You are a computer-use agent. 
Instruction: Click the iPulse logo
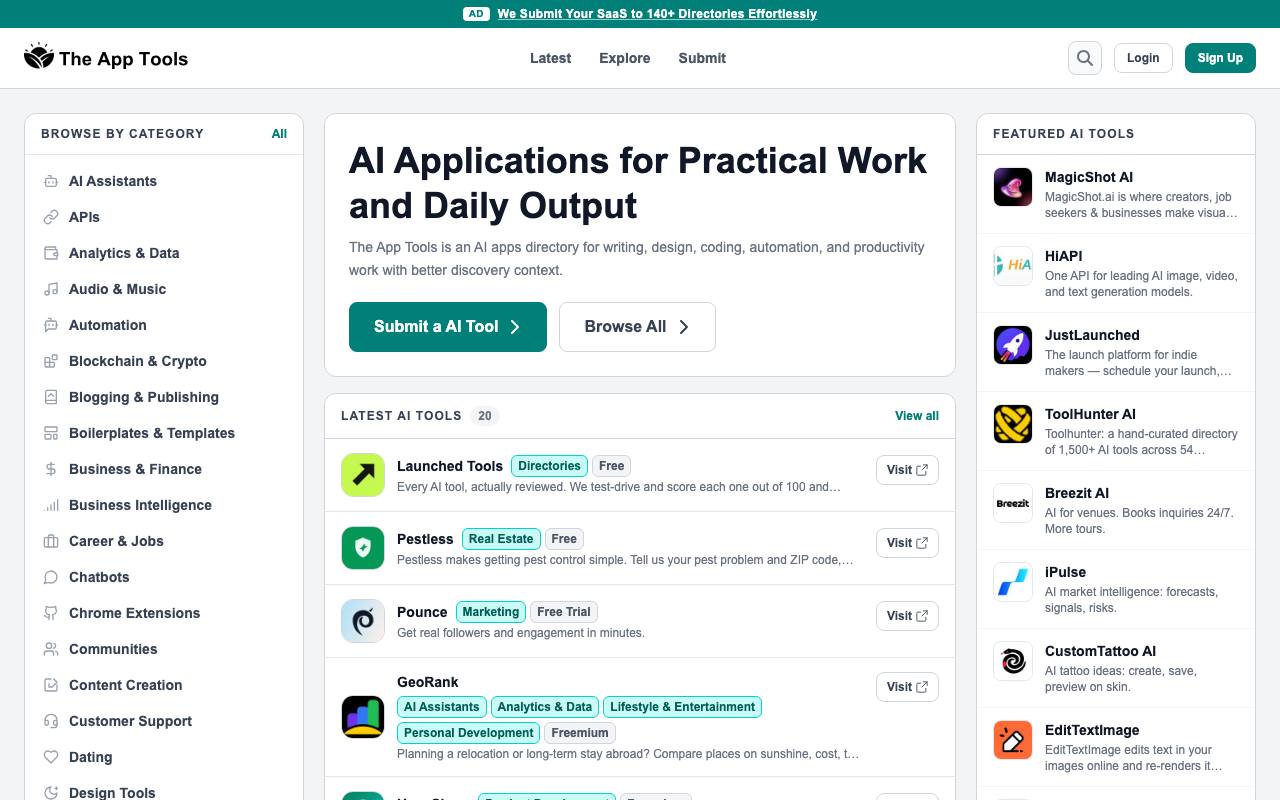pos(1013,582)
